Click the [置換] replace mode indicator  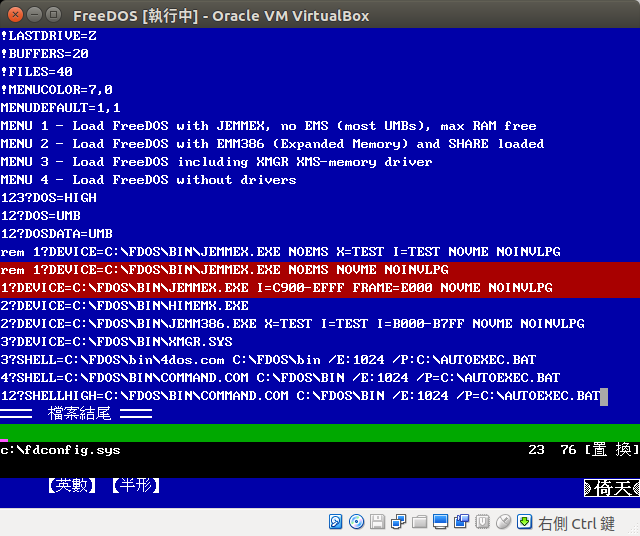click(x=612, y=449)
